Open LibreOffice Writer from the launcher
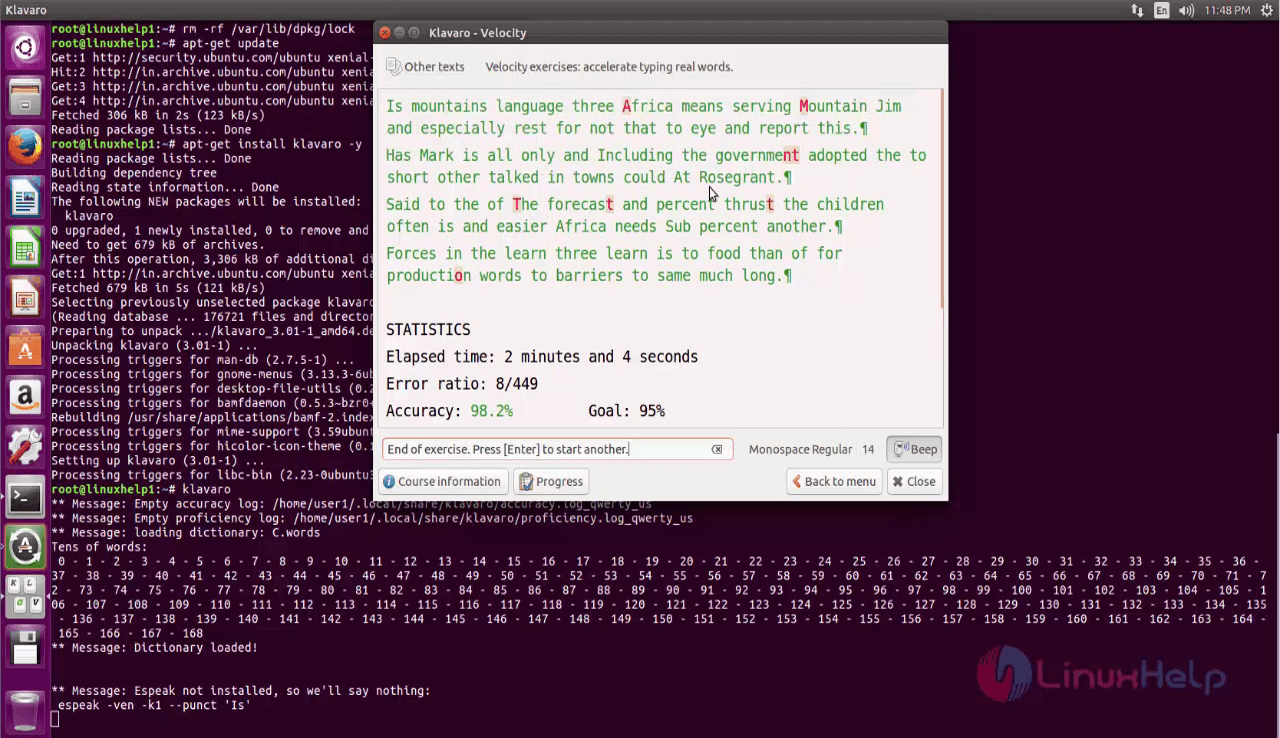This screenshot has height=738, width=1280. (25, 197)
